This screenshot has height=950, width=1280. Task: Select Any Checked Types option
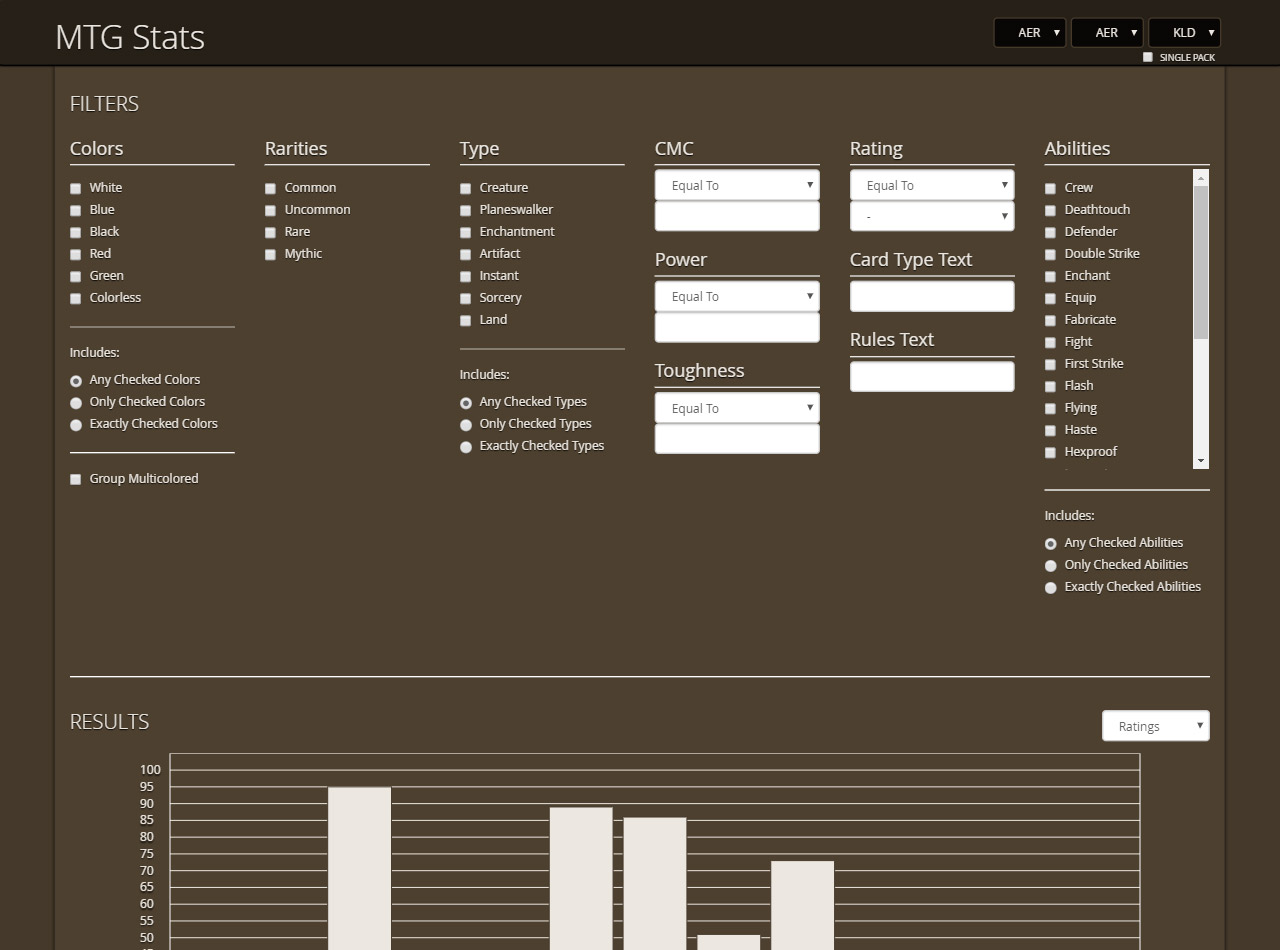pos(466,403)
